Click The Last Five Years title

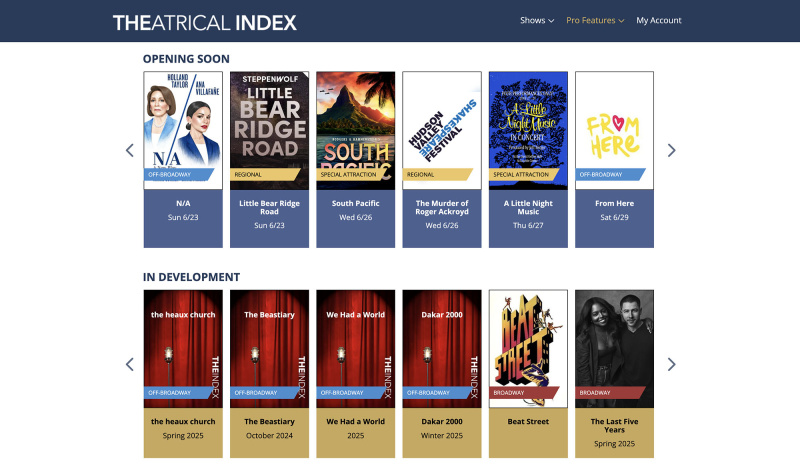(614, 426)
